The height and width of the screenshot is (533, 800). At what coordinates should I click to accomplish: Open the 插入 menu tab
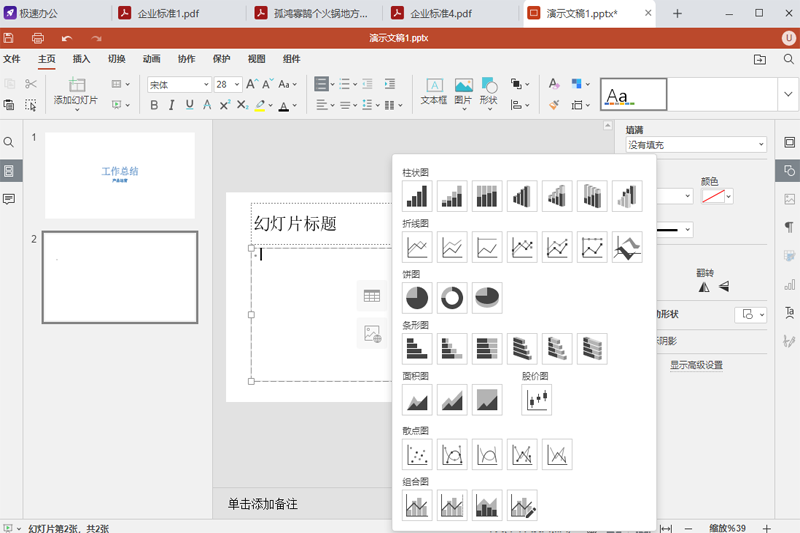click(x=81, y=59)
